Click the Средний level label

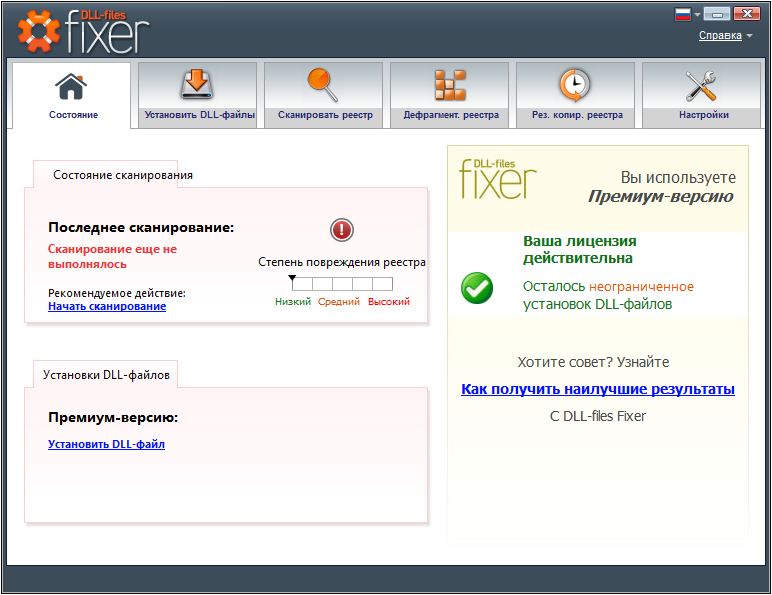(x=339, y=301)
